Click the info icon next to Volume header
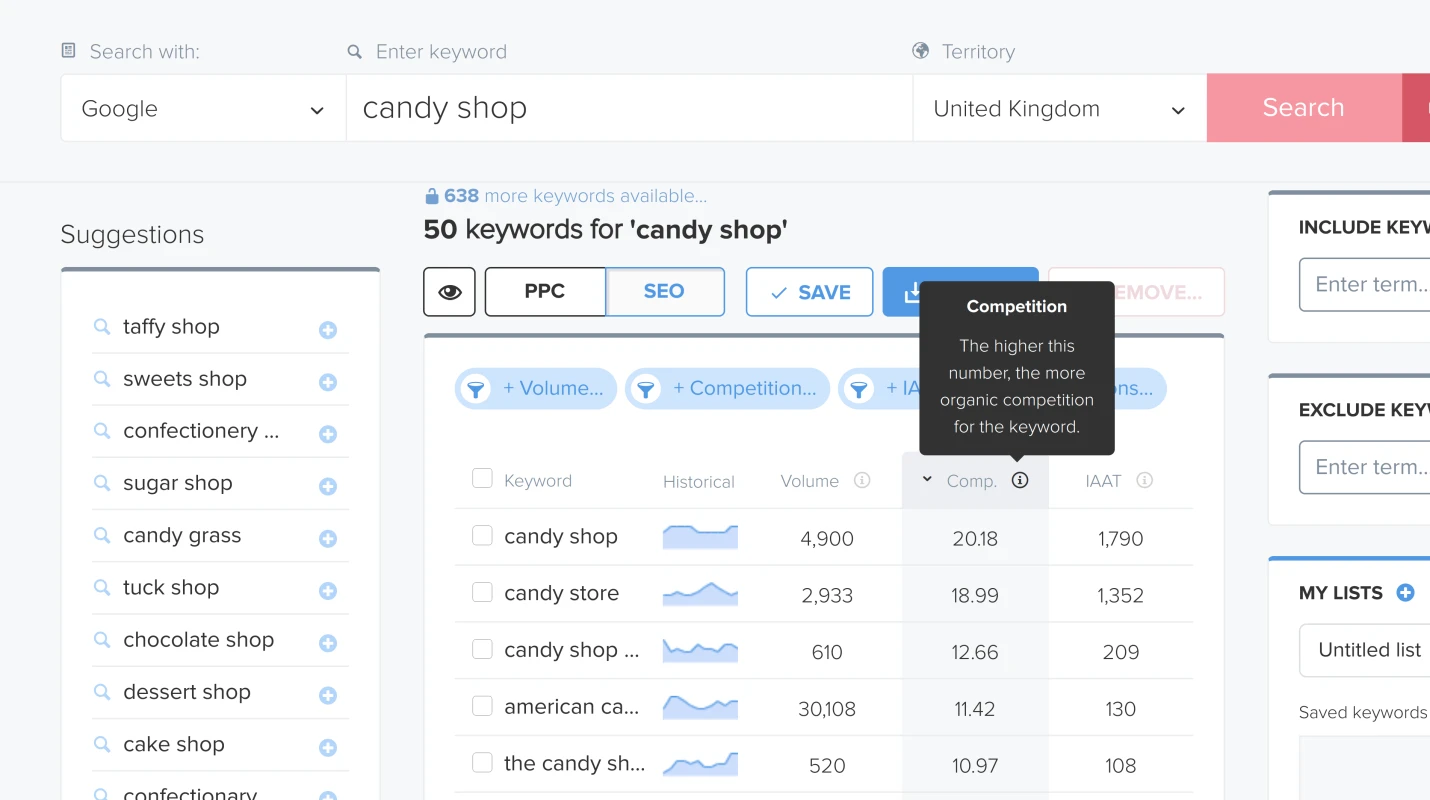This screenshot has height=800, width=1430. pyautogui.click(x=861, y=480)
